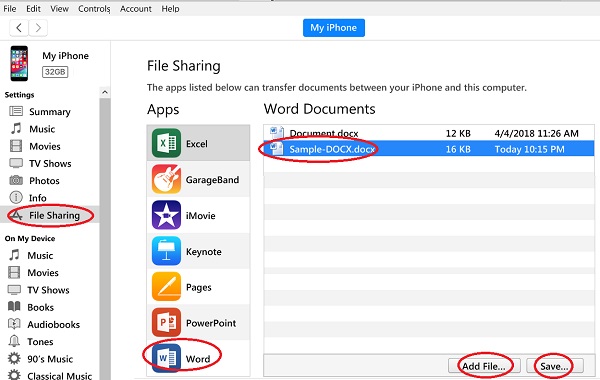Click the Save... button

(555, 366)
